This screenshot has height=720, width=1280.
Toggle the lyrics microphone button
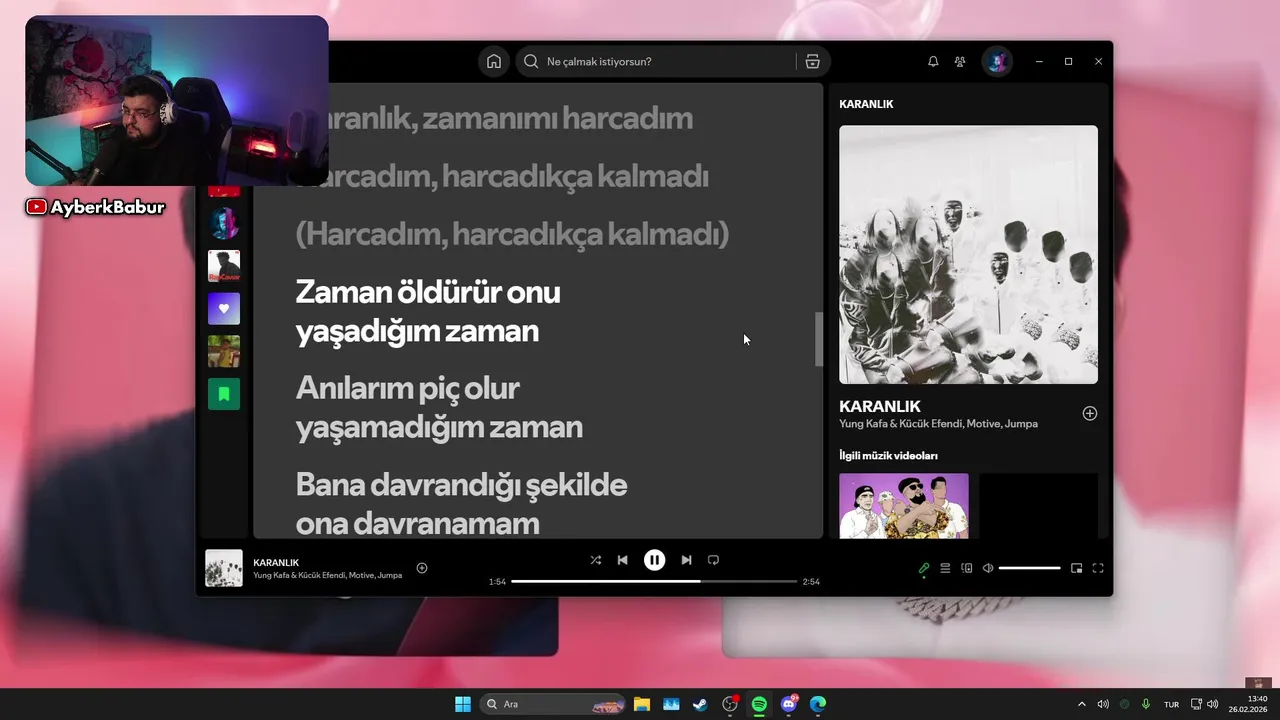(924, 568)
